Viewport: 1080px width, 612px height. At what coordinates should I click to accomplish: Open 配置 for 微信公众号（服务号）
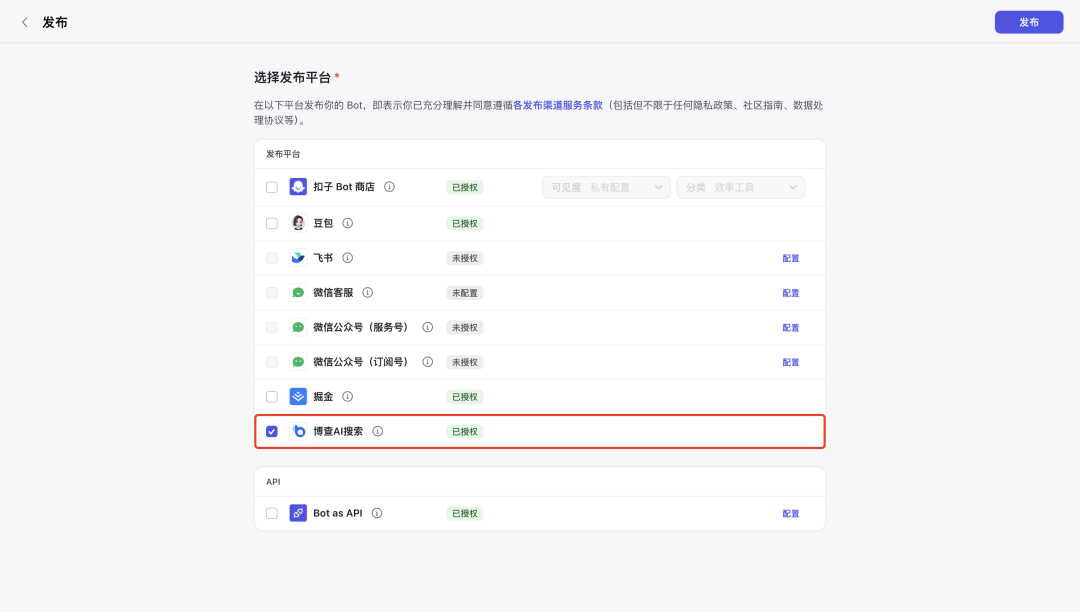pos(791,328)
